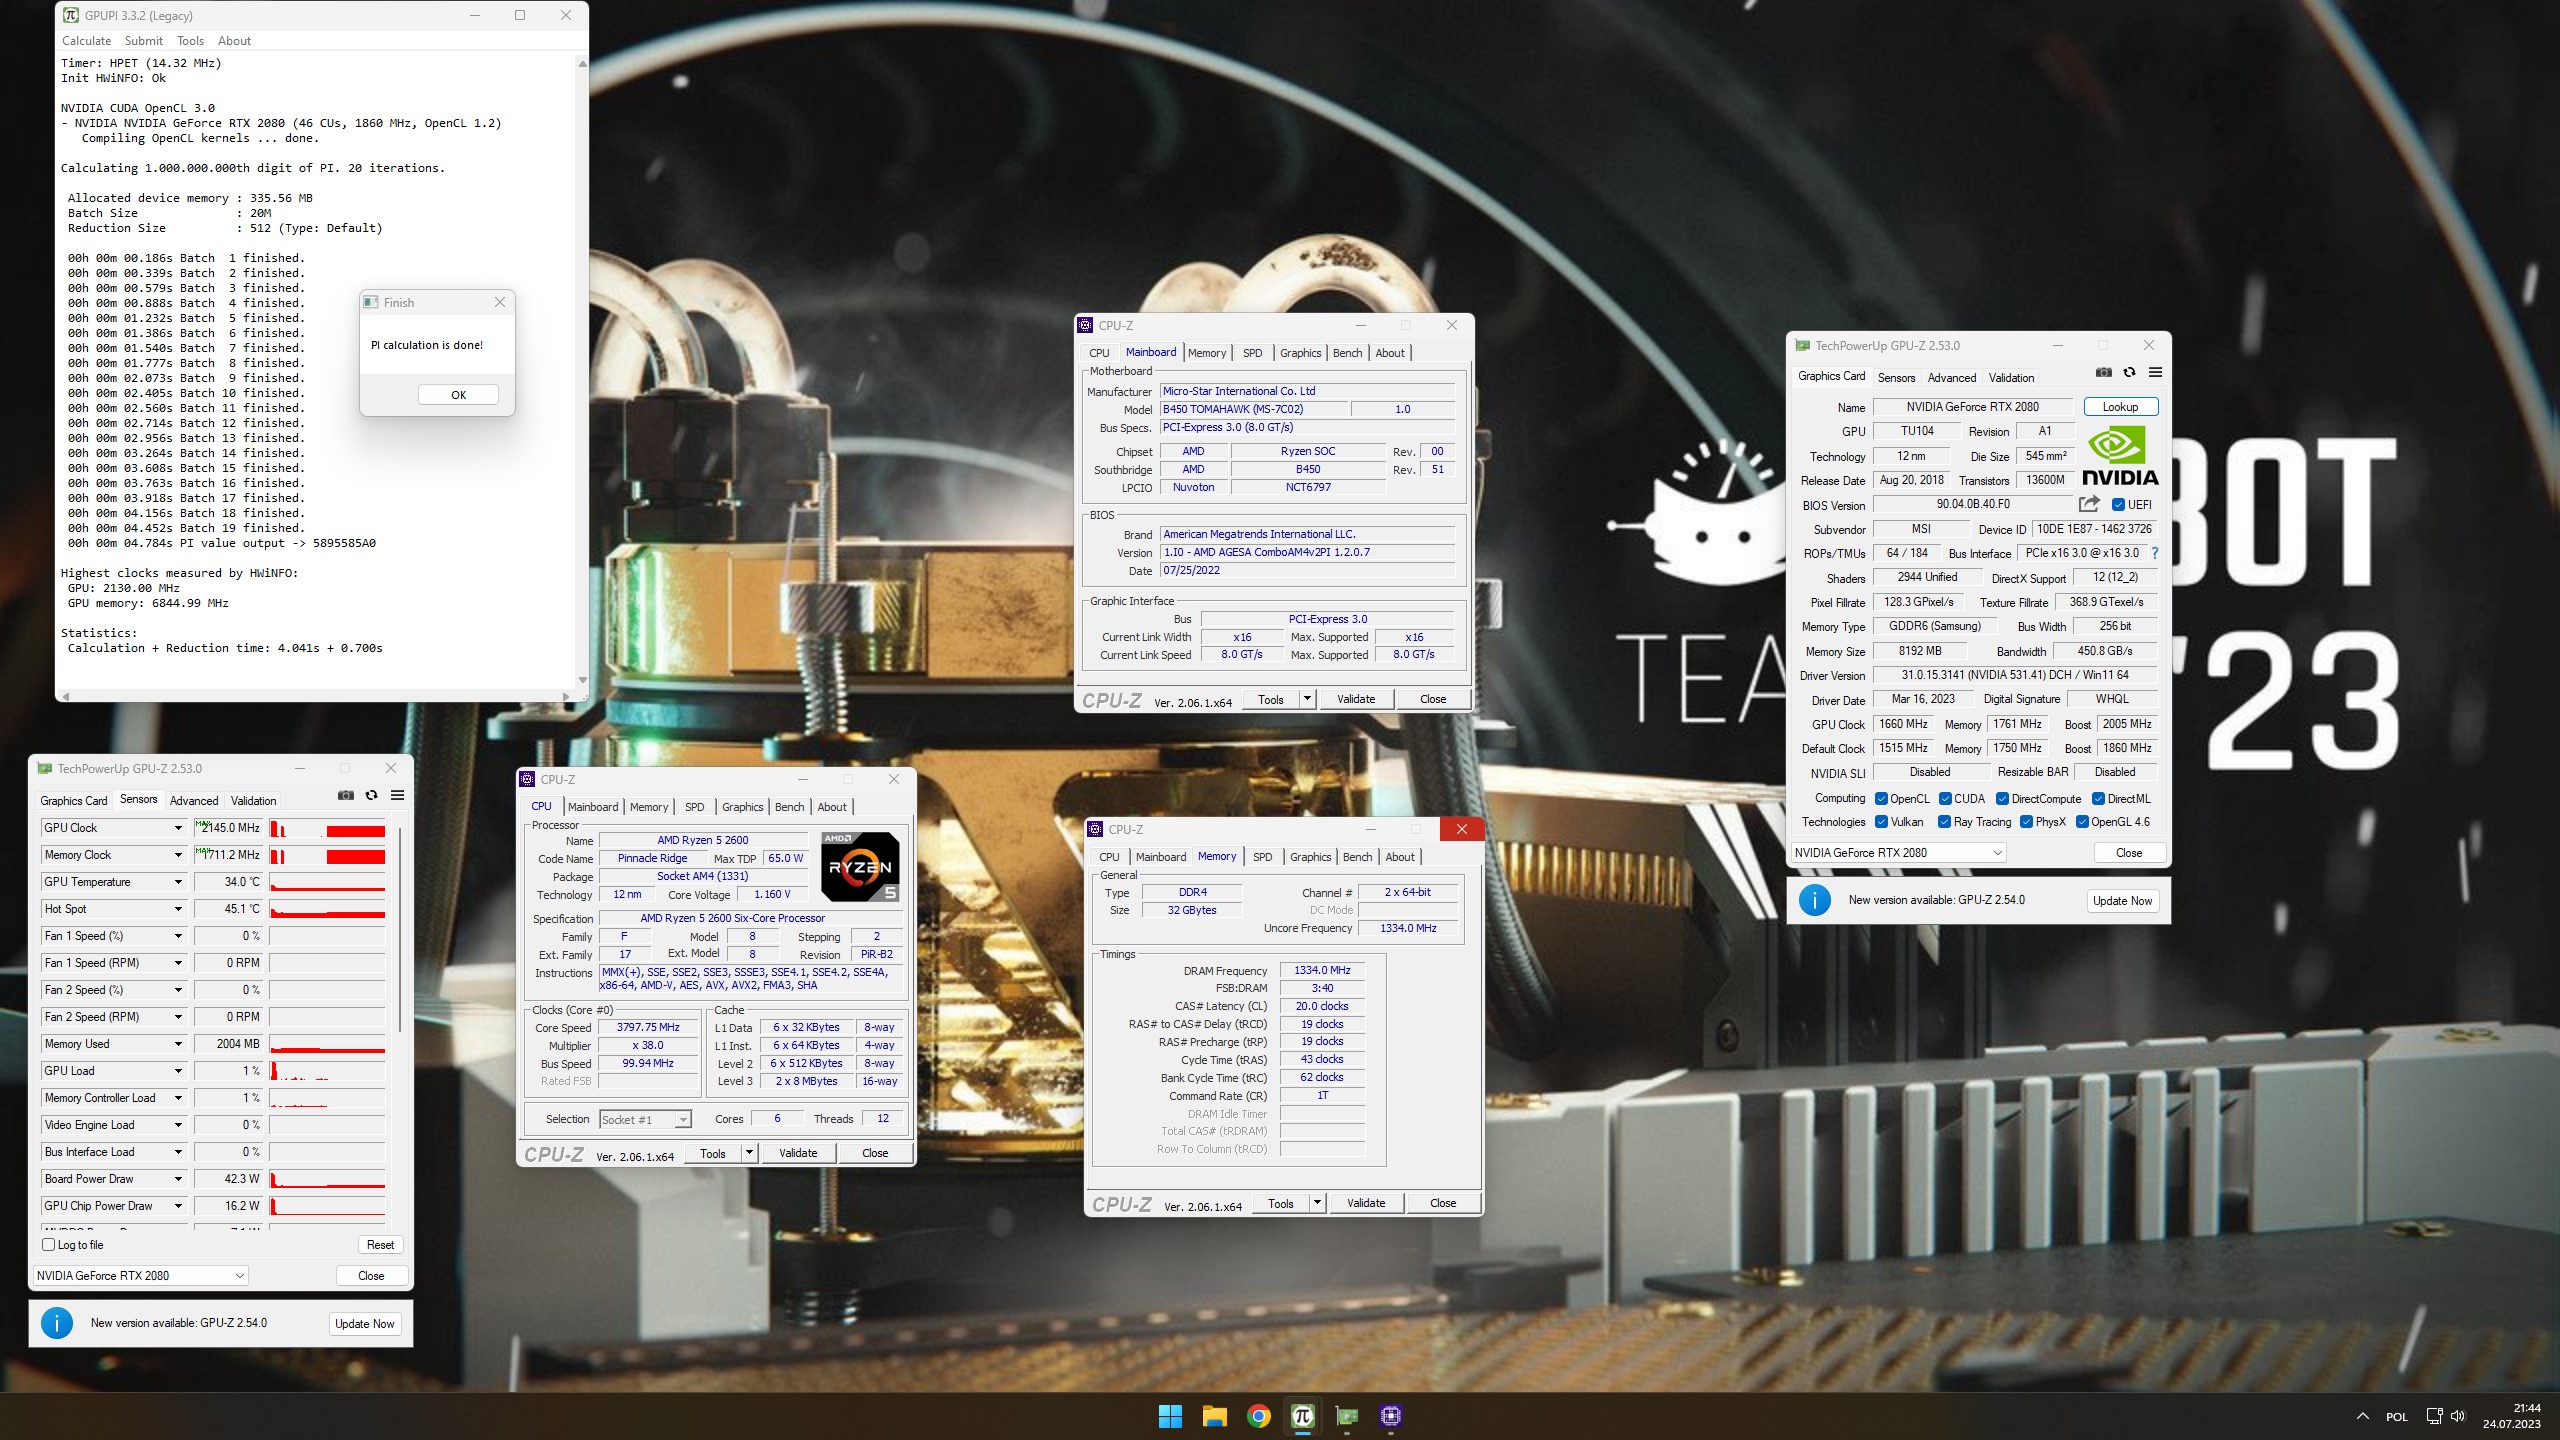Click Close in CPU-Z CPU window
This screenshot has height=1440, width=2560.
875,1153
